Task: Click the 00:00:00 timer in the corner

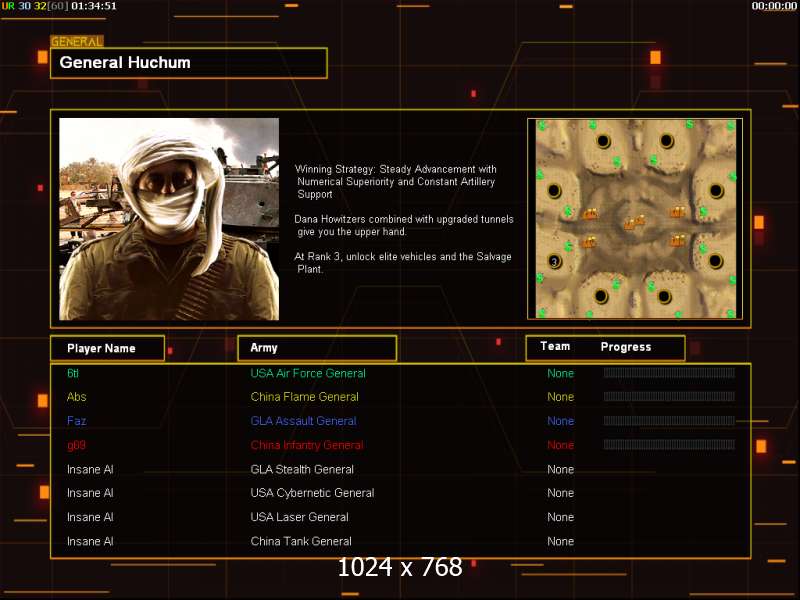Action: click(774, 6)
